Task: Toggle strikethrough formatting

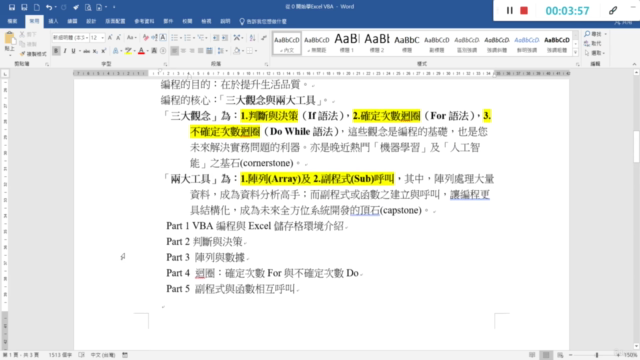Action: click(87, 51)
